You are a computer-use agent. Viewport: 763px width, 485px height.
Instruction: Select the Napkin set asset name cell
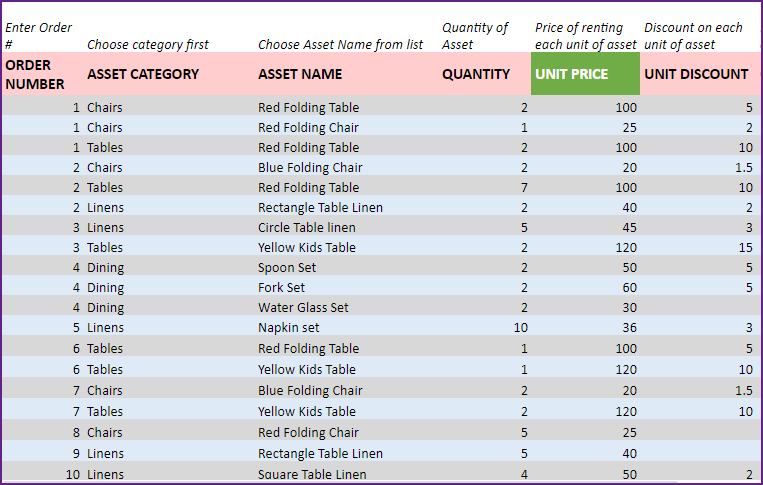tap(346, 327)
